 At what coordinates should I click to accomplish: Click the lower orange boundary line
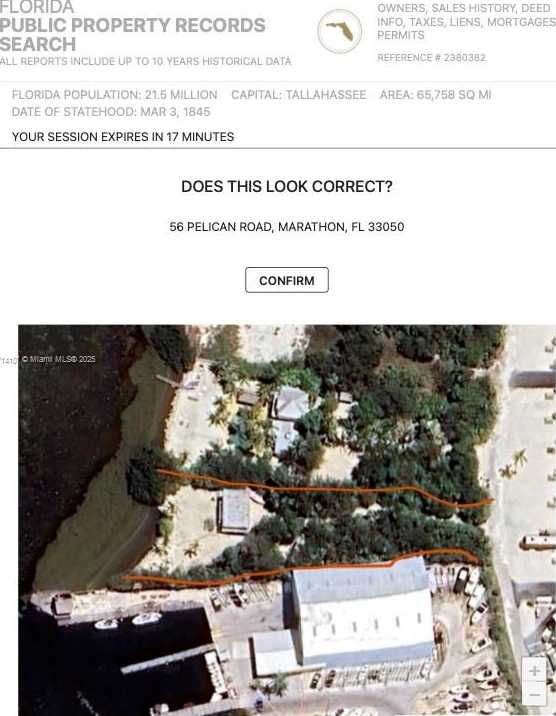[x=301, y=569]
